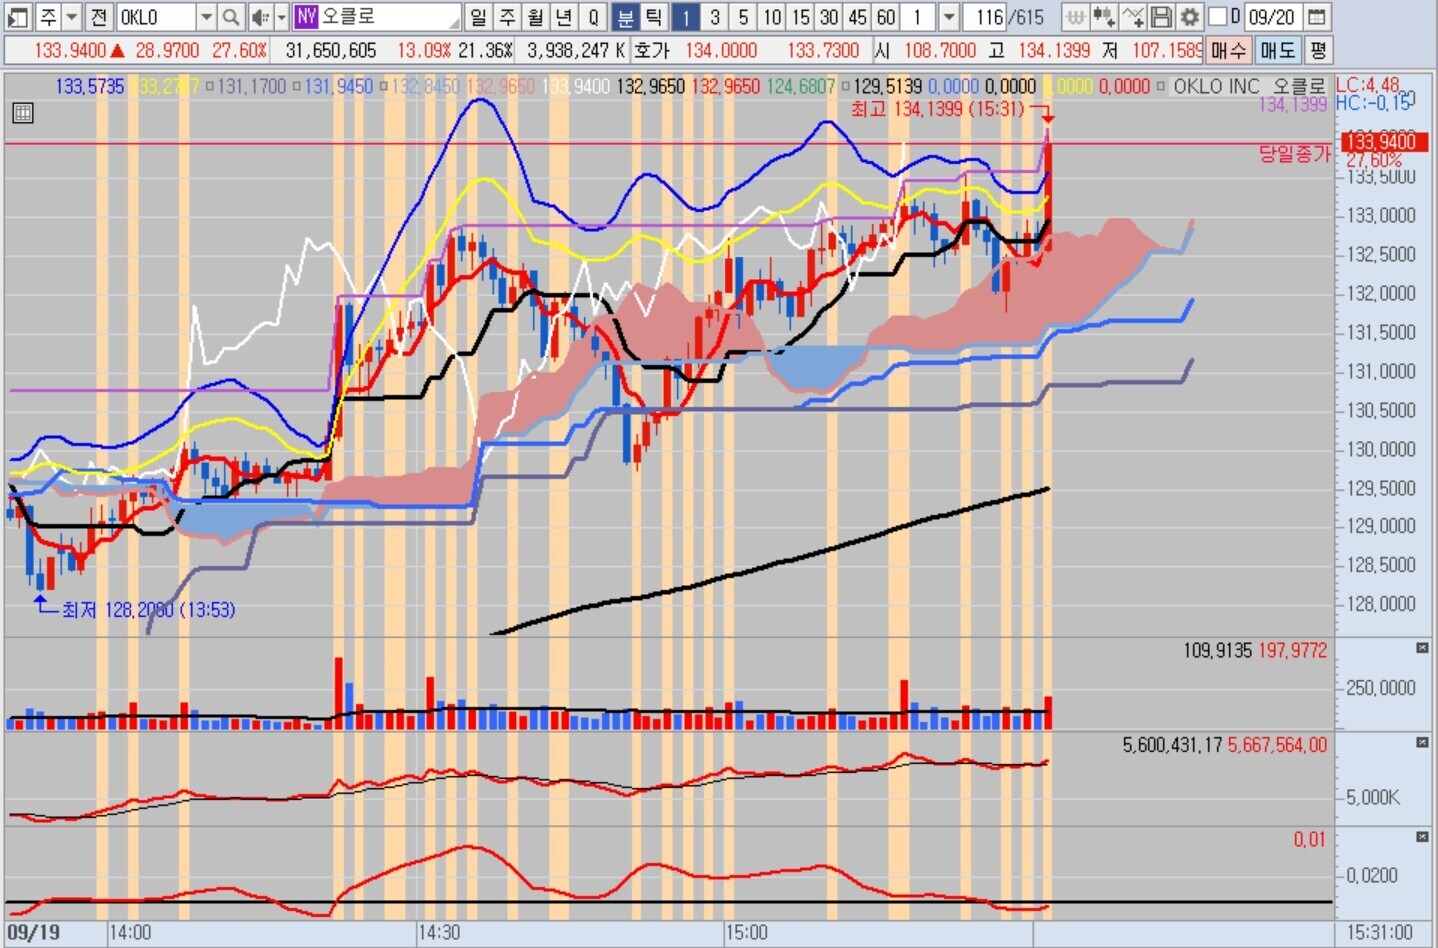Open the calendar date picker icon
The width and height of the screenshot is (1438, 948).
(x=1318, y=17)
